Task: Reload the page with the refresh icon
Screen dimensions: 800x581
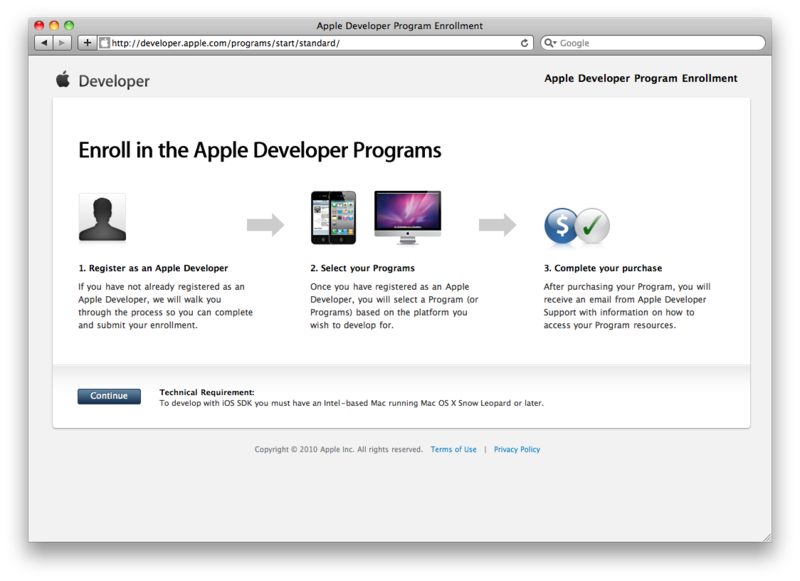Action: [x=524, y=43]
